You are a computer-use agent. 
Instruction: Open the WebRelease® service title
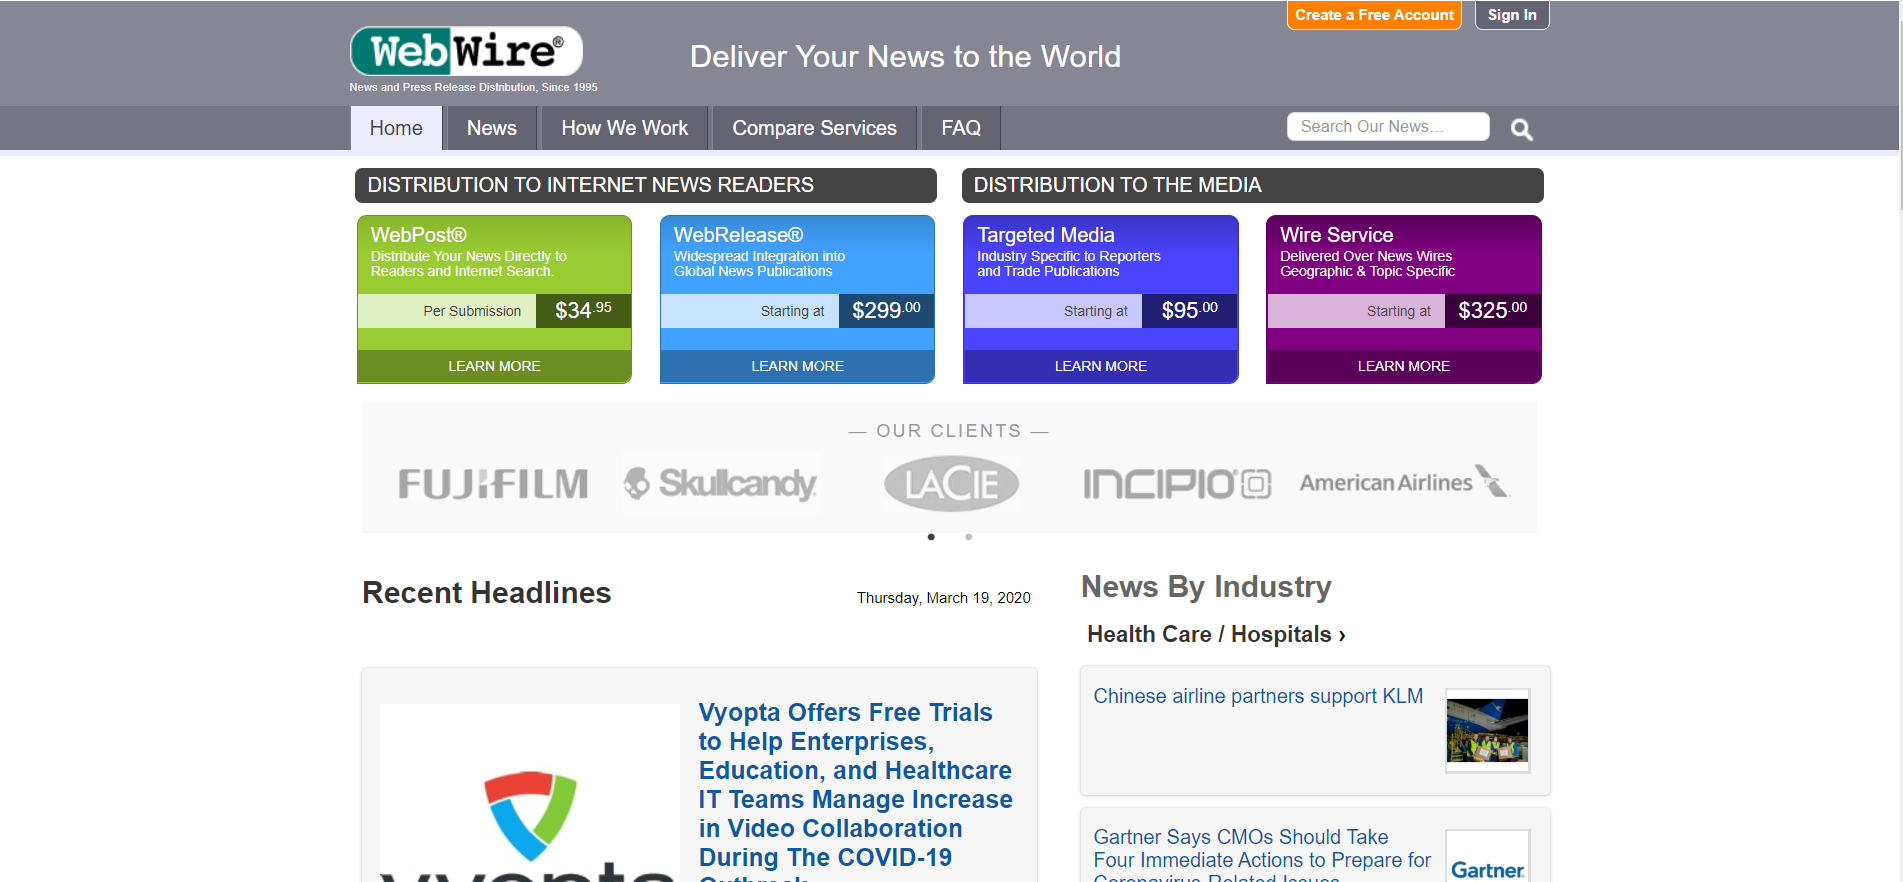click(738, 235)
